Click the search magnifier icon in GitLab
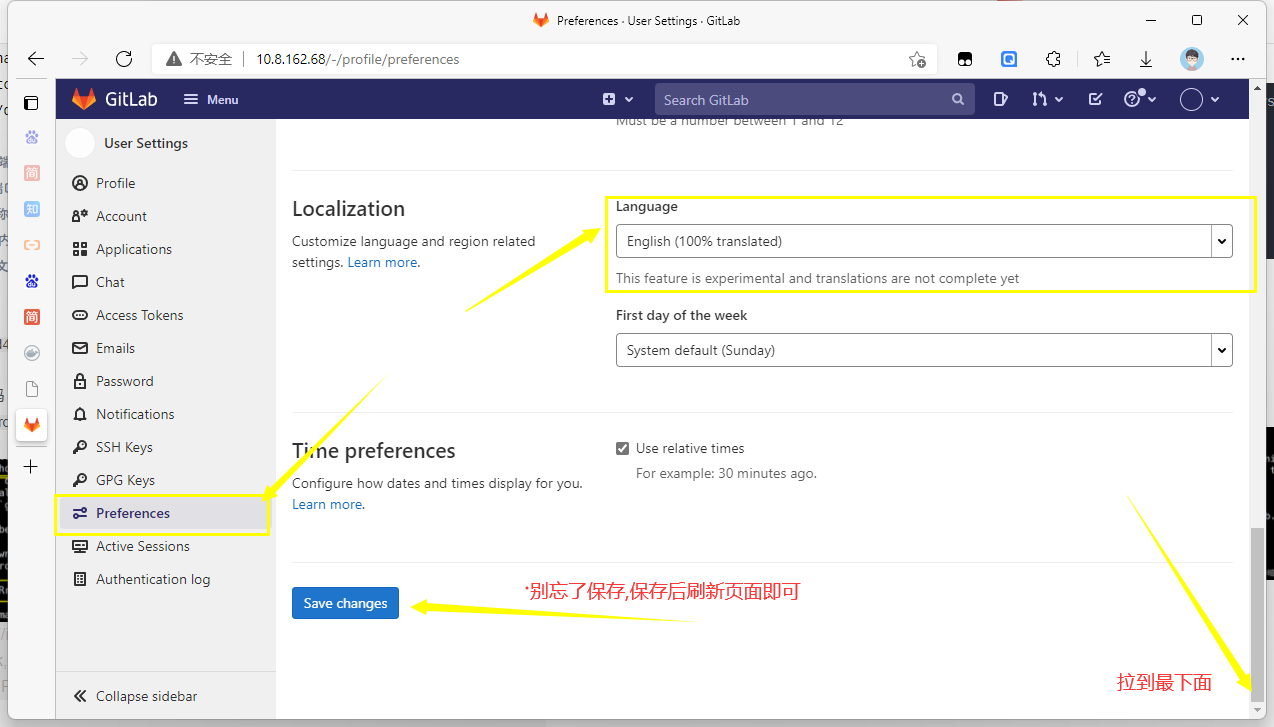This screenshot has width=1274, height=727. [x=958, y=100]
